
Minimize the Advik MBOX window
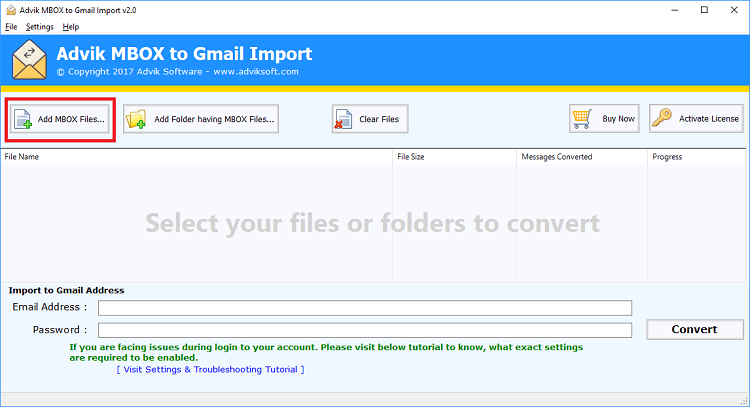pyautogui.click(x=674, y=10)
